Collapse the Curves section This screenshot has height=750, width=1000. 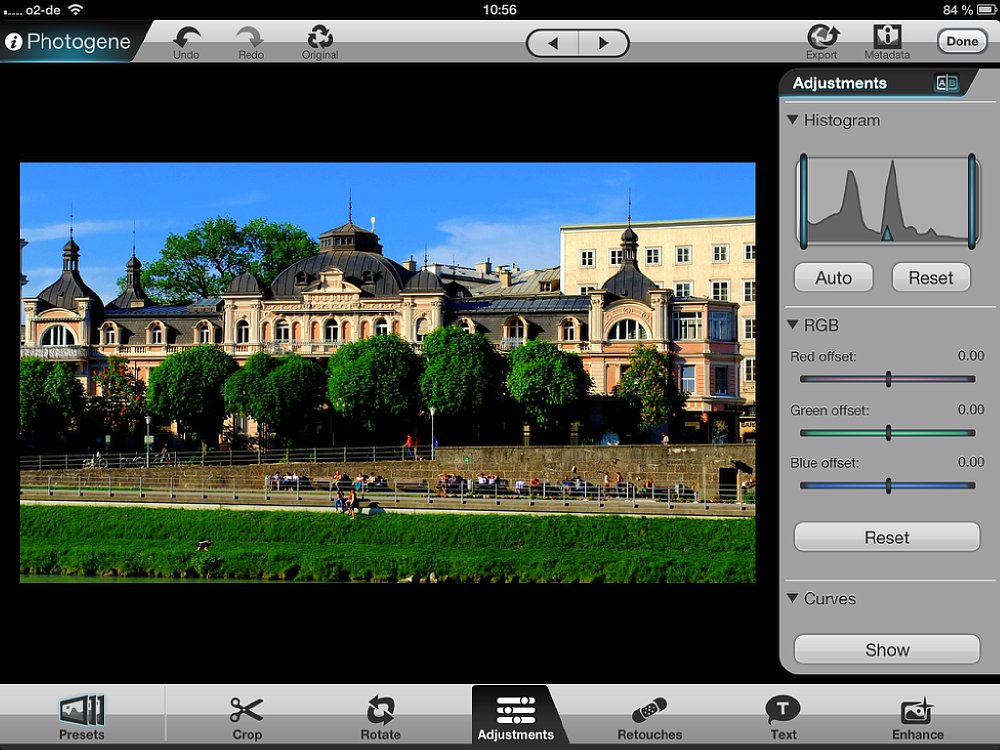(793, 599)
